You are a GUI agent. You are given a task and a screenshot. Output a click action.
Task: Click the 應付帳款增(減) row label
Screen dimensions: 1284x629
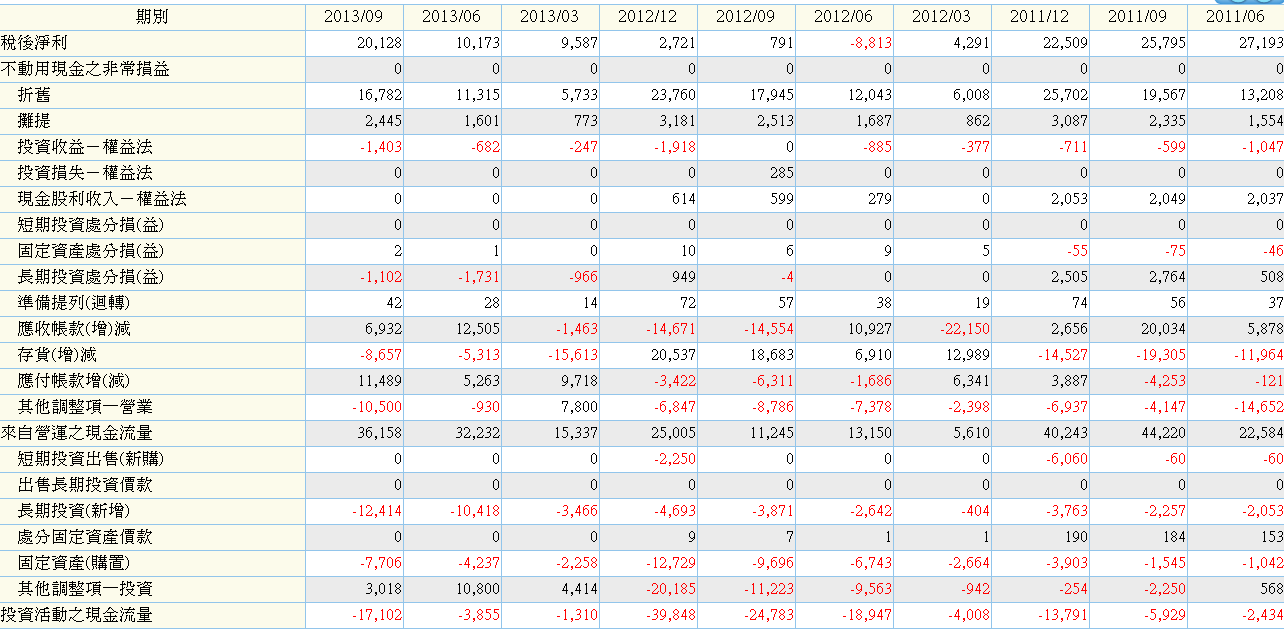(x=74, y=381)
